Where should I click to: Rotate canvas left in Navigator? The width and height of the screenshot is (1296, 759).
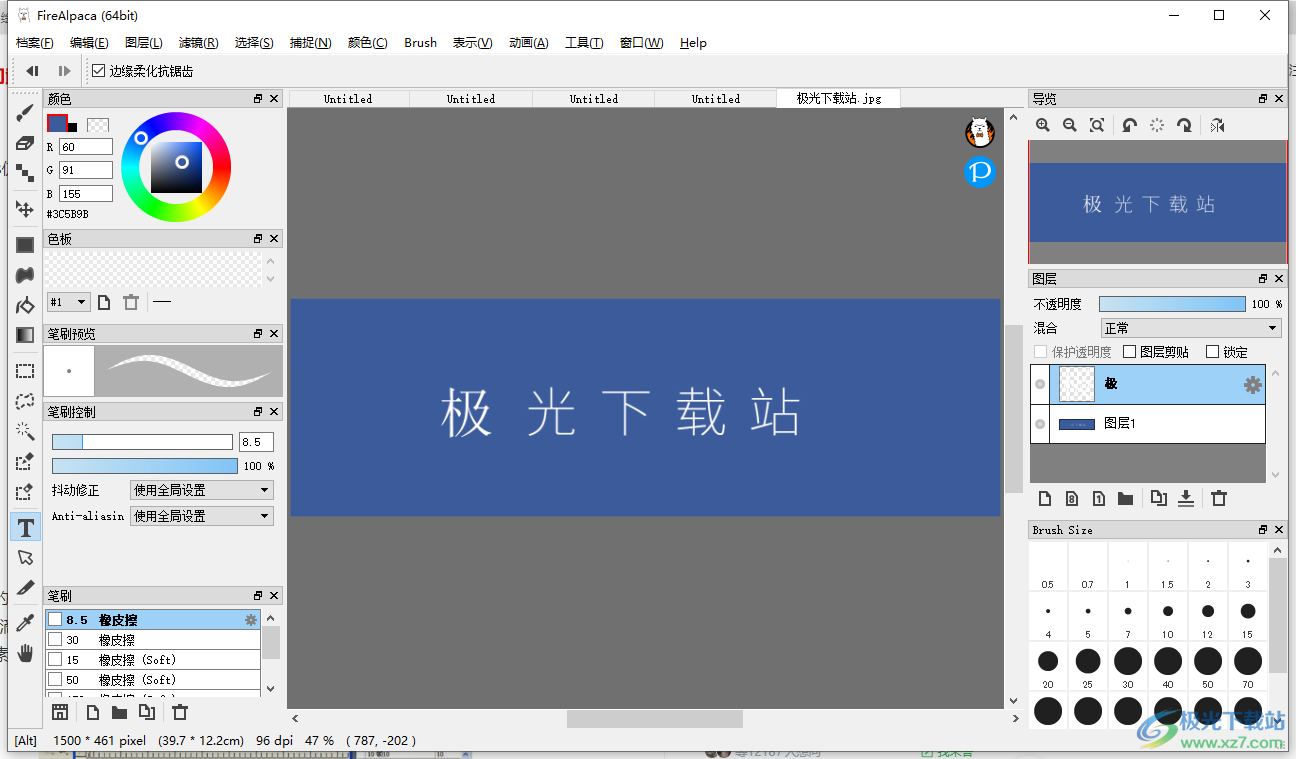tap(1129, 125)
